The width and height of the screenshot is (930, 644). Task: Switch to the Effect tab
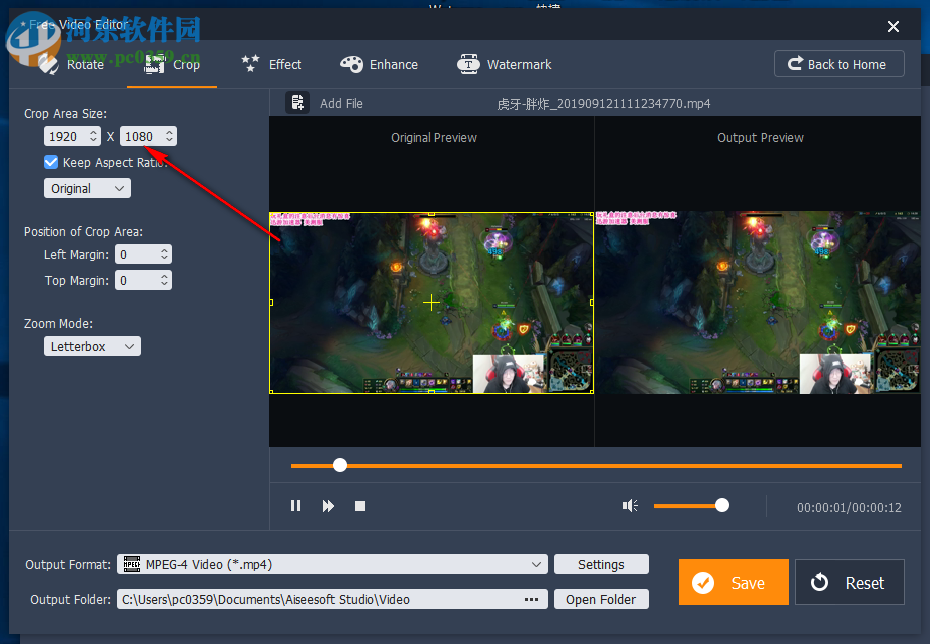coord(270,63)
